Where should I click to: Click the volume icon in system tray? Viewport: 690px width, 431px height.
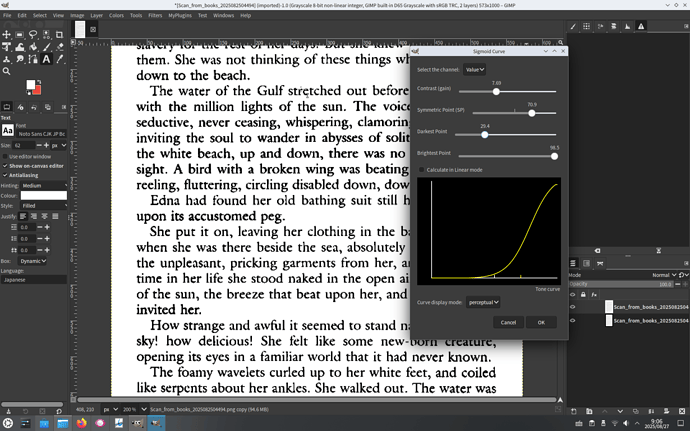click(626, 424)
